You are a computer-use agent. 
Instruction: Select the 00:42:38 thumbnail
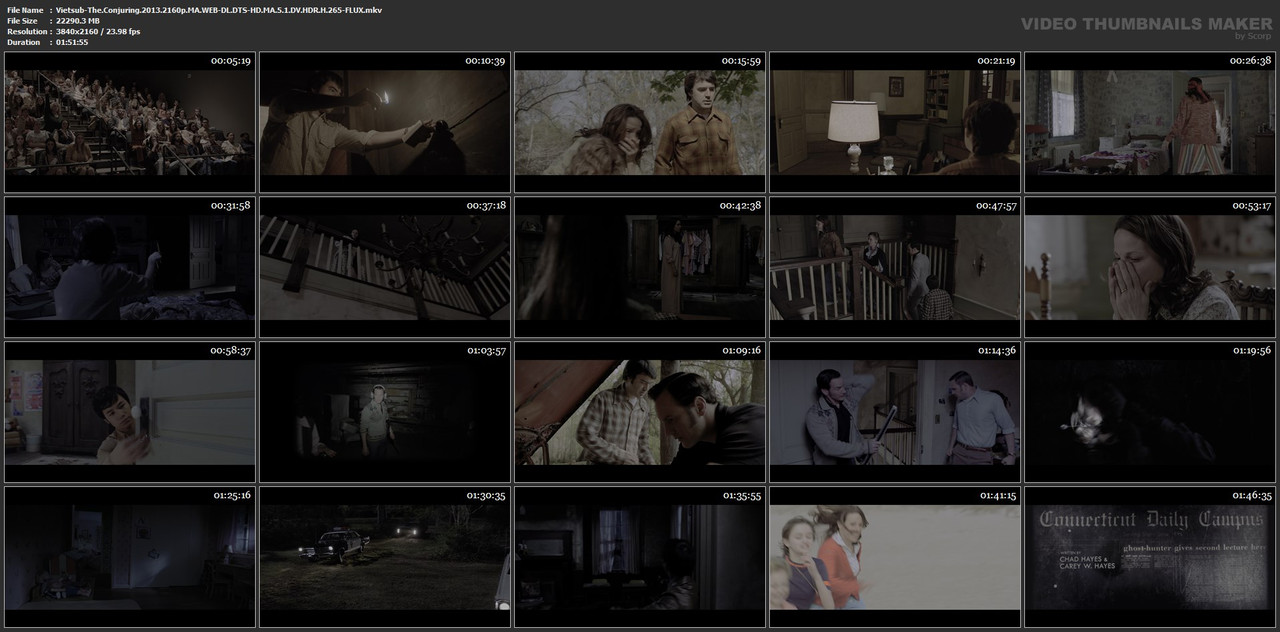pos(640,267)
